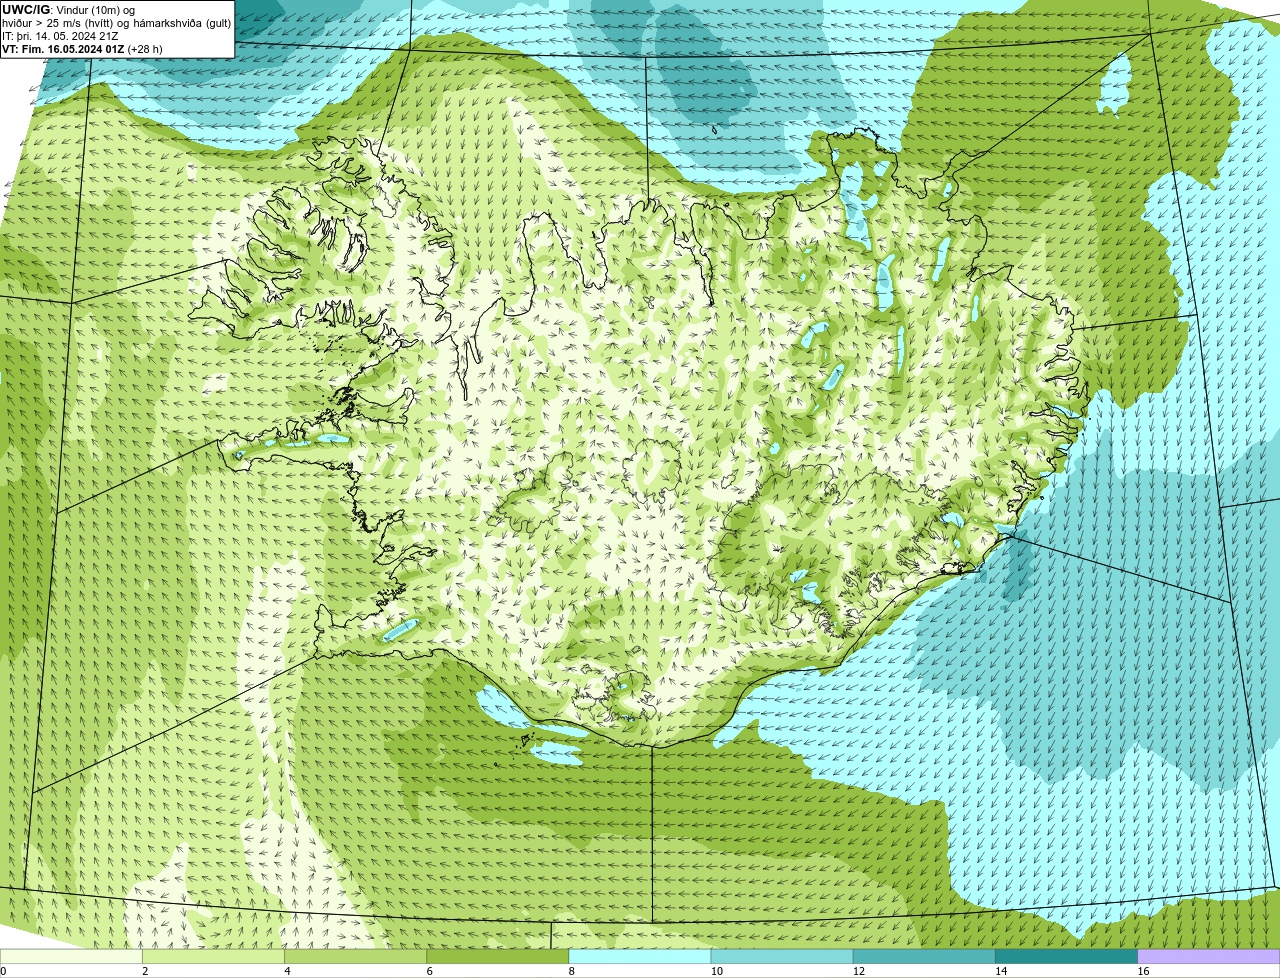This screenshot has height=978, width=1280.
Task: Click the '0' tick label on the color scale
Action: tap(3, 971)
